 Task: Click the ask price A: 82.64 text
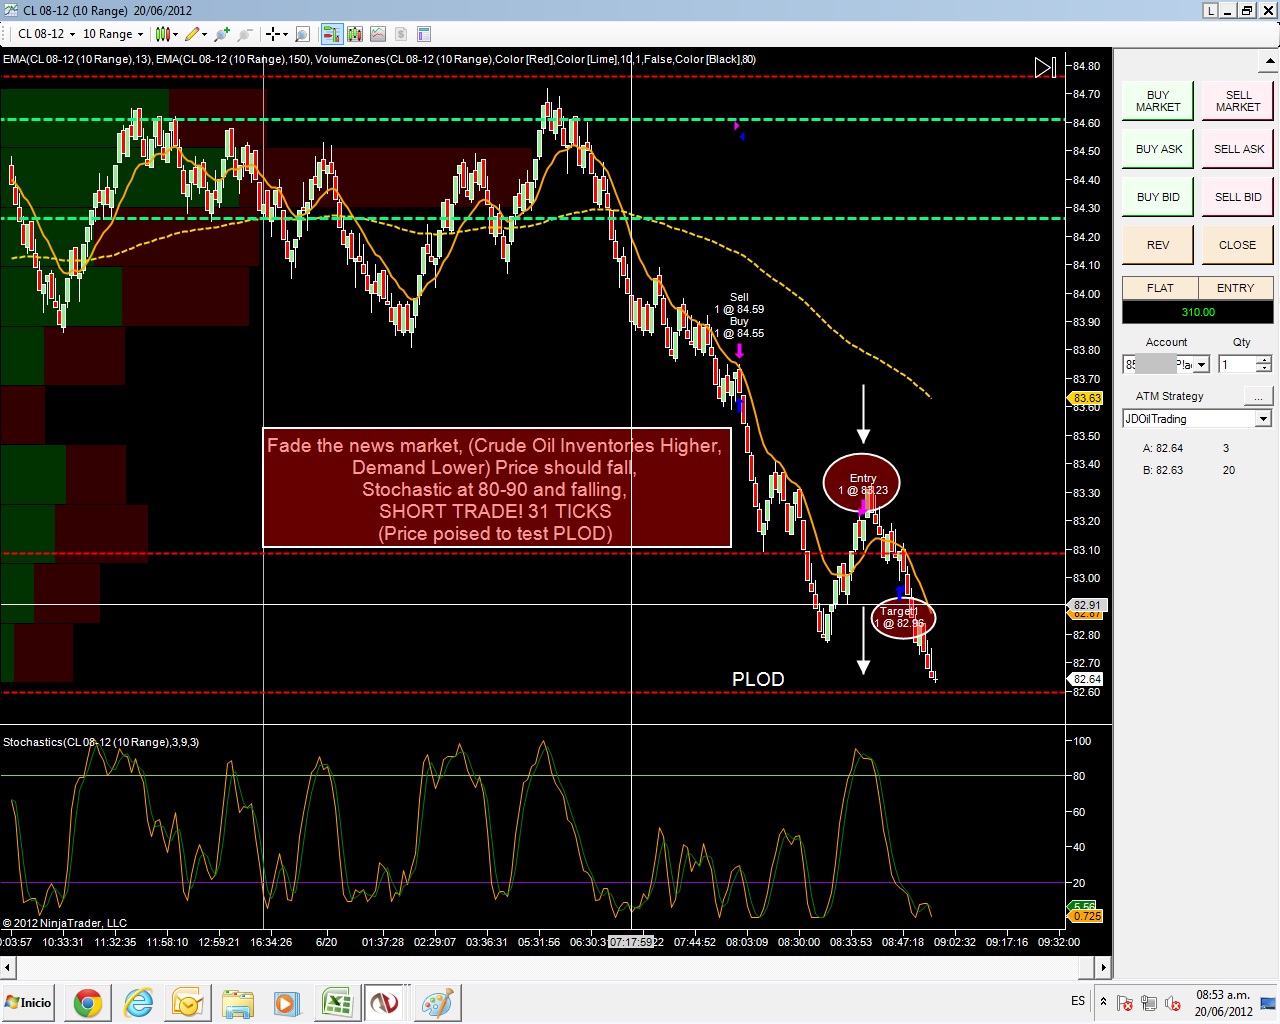pyautogui.click(x=1163, y=448)
